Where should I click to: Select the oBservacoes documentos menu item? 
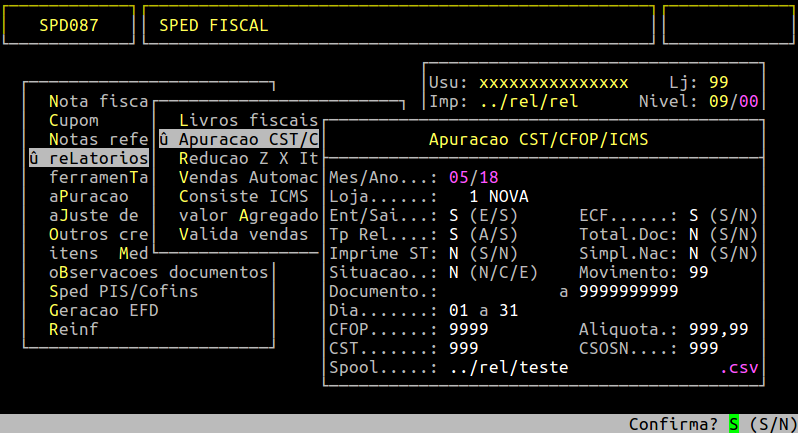pos(158,272)
